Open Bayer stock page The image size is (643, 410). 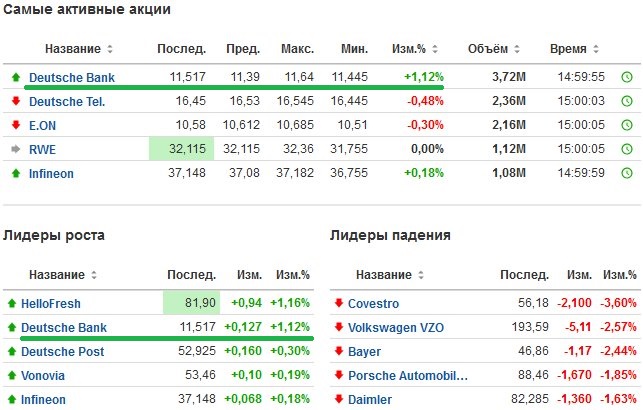(364, 352)
